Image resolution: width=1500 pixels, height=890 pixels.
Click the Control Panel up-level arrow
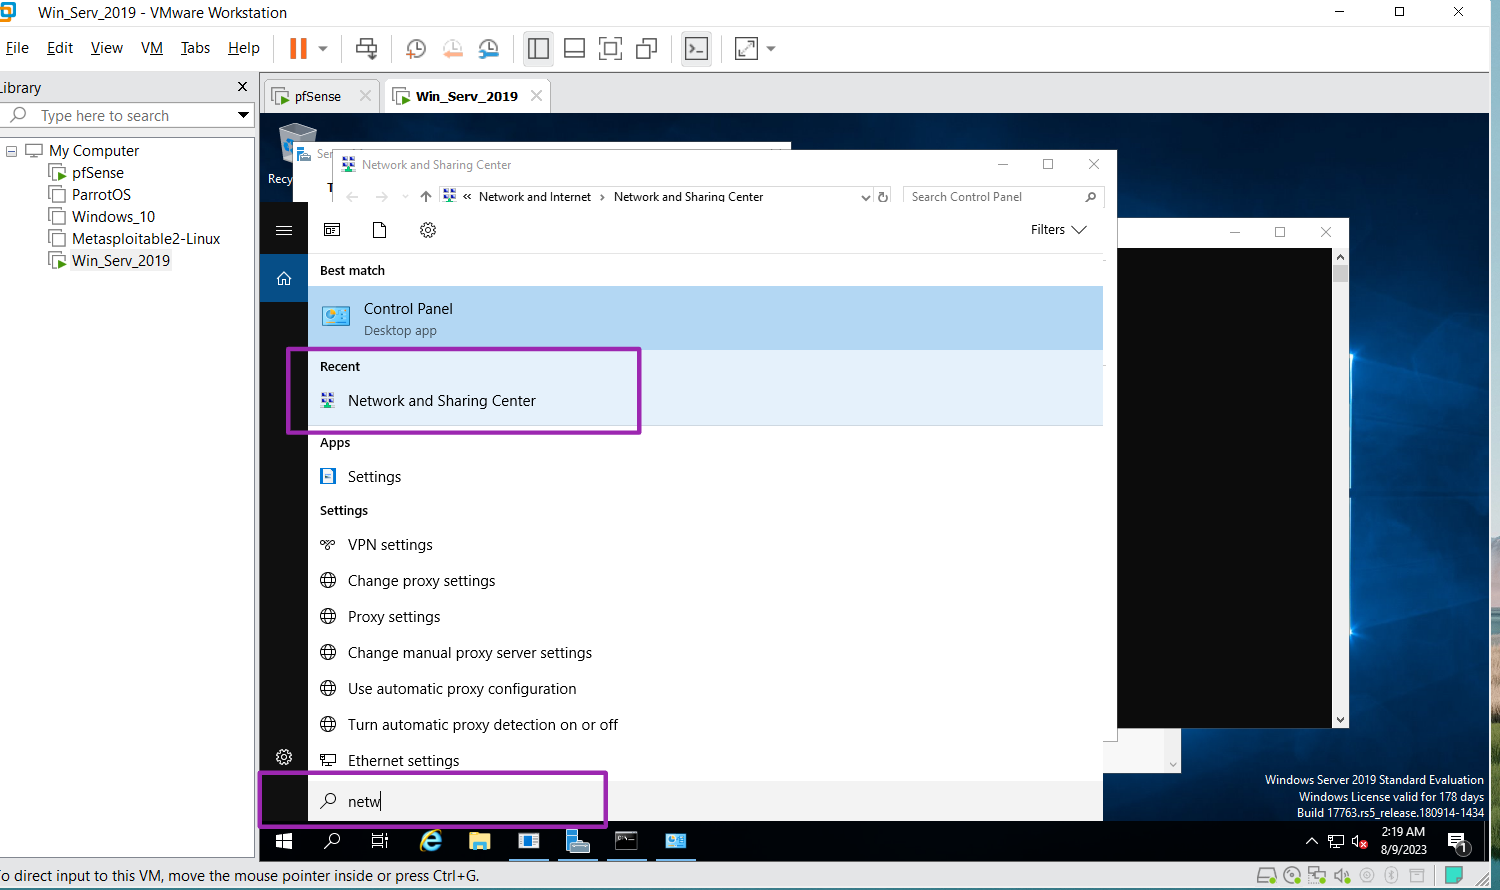click(x=426, y=197)
